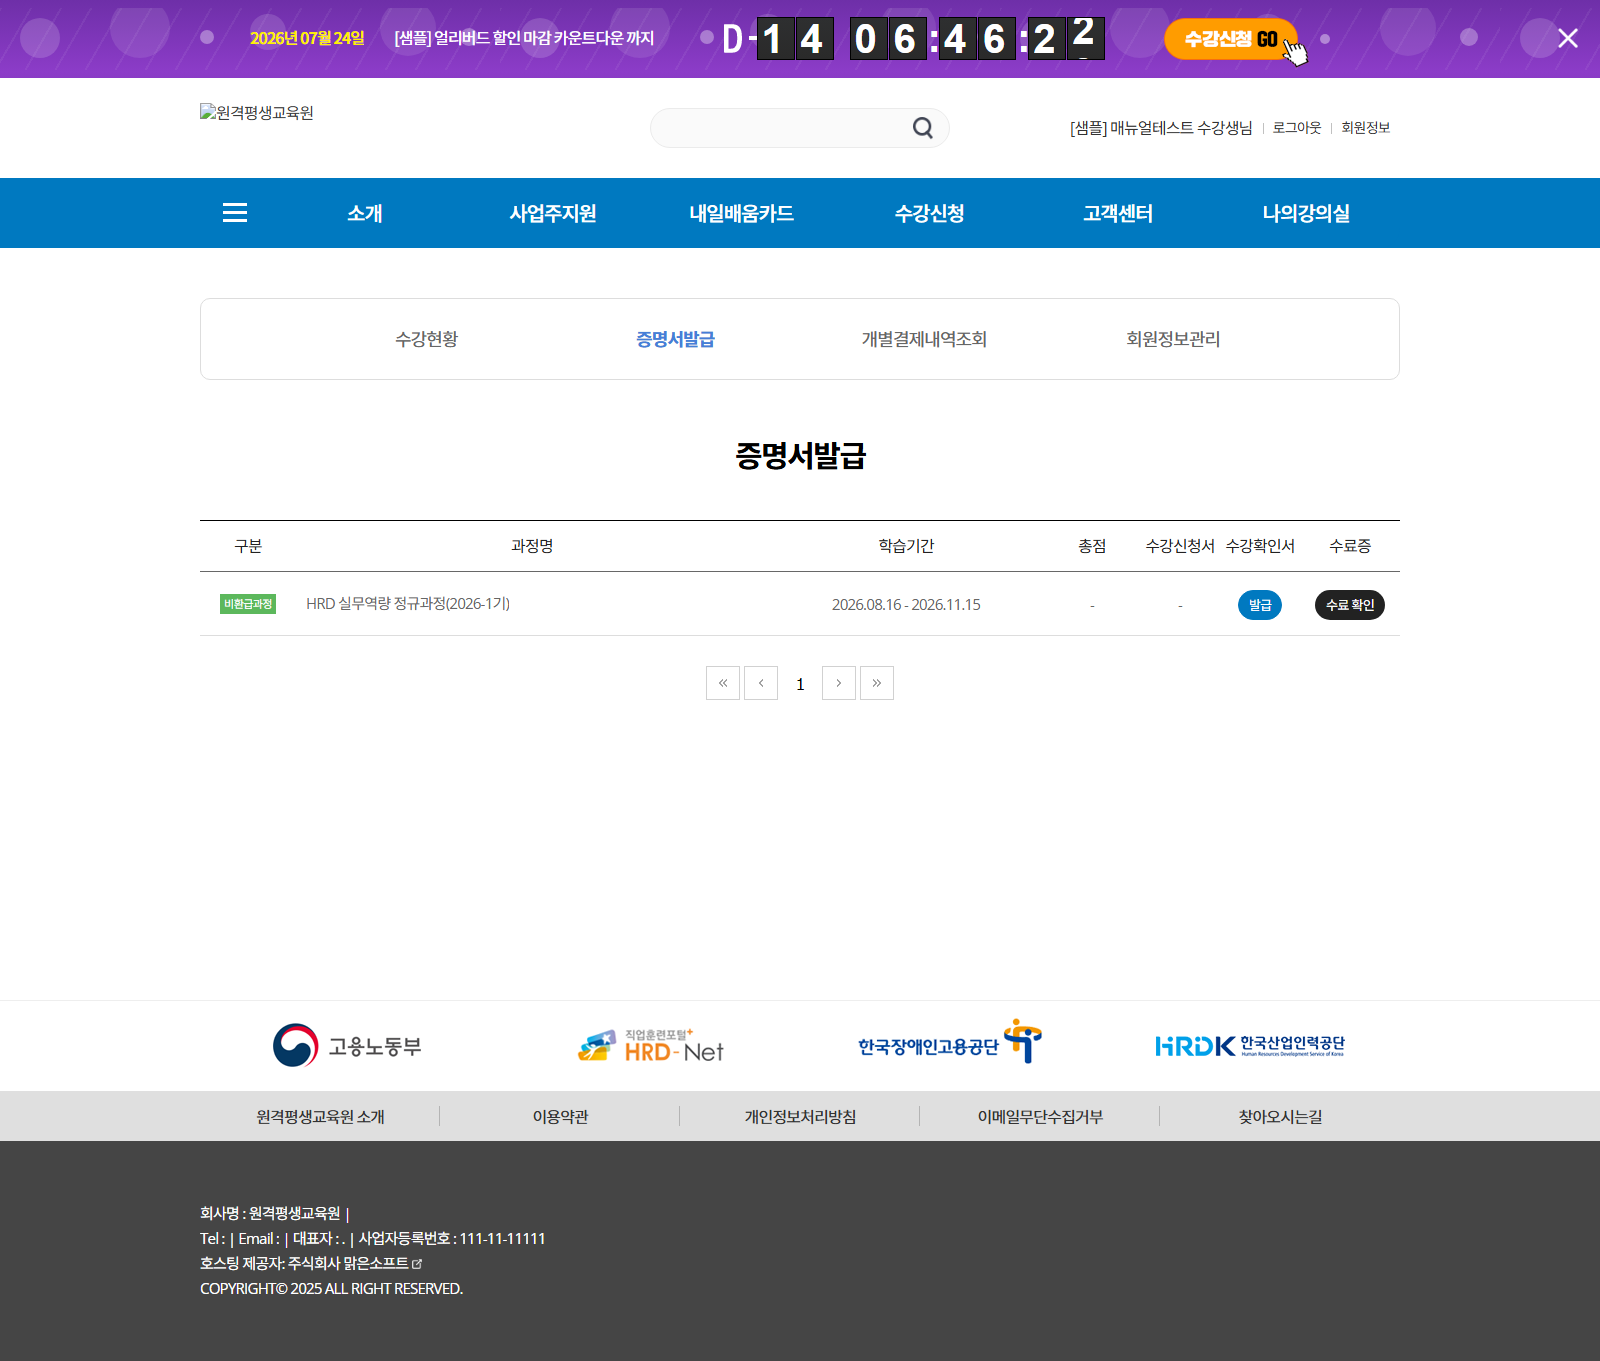
Task: Click the 발급 button for 수강확인서
Action: pyautogui.click(x=1260, y=605)
